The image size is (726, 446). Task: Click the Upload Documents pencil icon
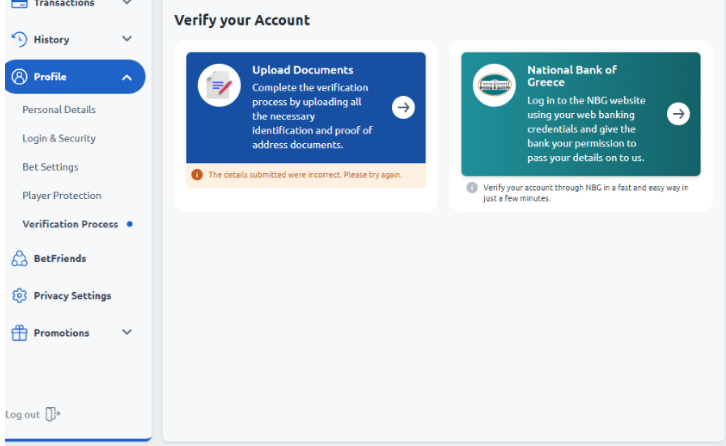coord(219,86)
